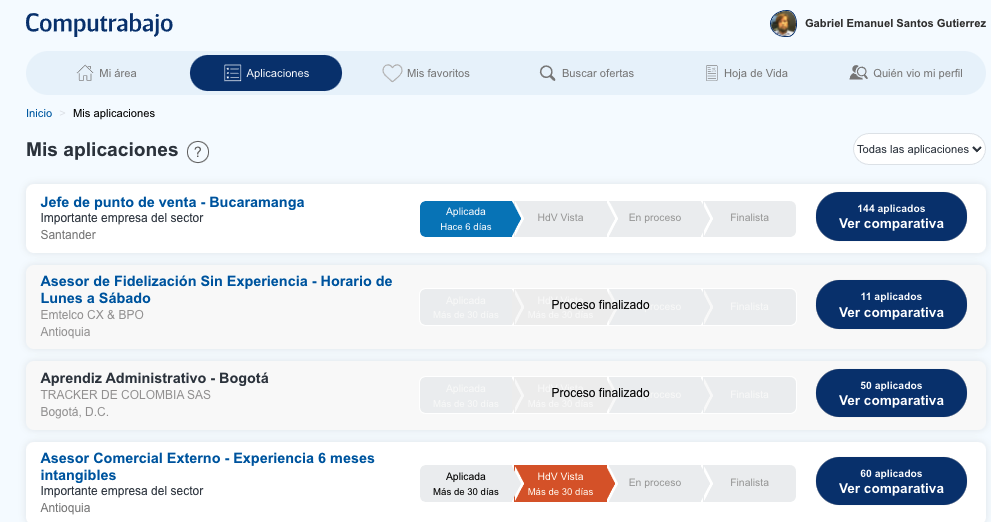This screenshot has width=991, height=522.
Task: Click the magnifier icon for Buscar ofertas
Action: (547, 73)
